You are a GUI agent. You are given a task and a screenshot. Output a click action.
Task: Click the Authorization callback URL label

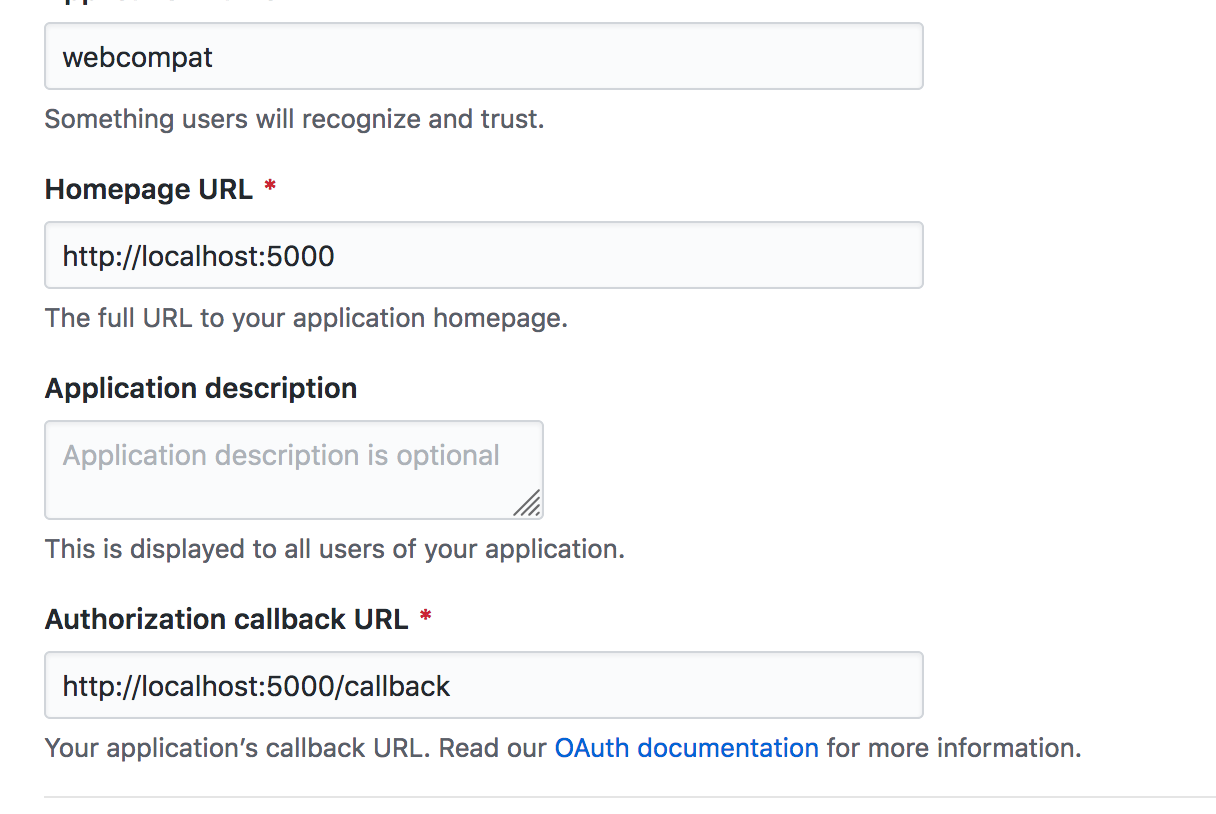pos(227,619)
